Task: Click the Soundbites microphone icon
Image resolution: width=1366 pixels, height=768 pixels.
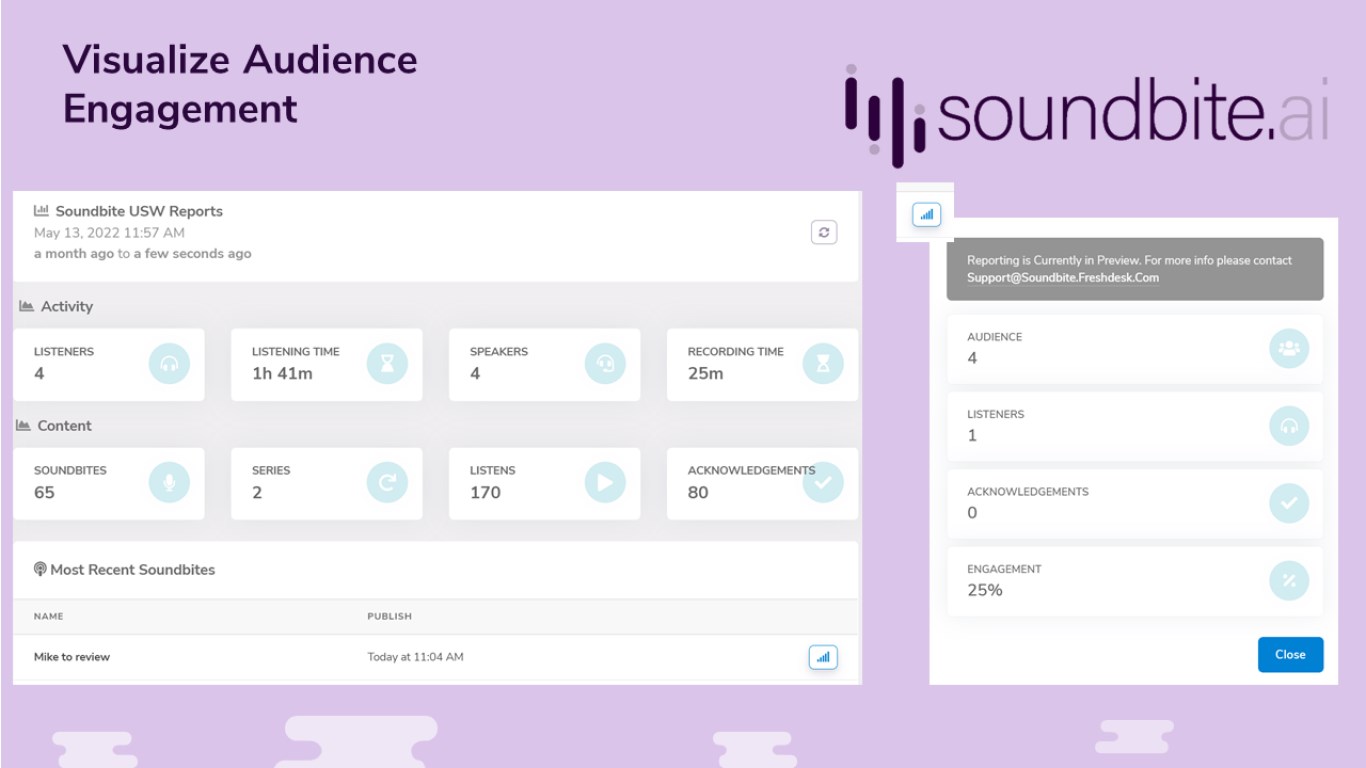Action: coord(169,483)
